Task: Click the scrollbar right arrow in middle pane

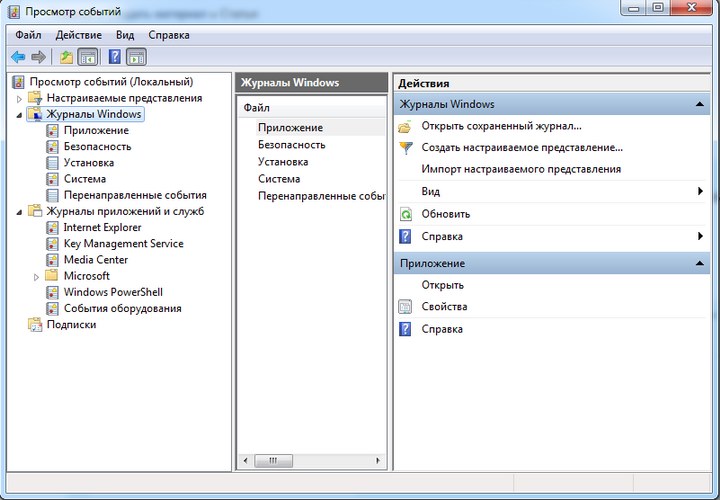Action: tap(377, 461)
